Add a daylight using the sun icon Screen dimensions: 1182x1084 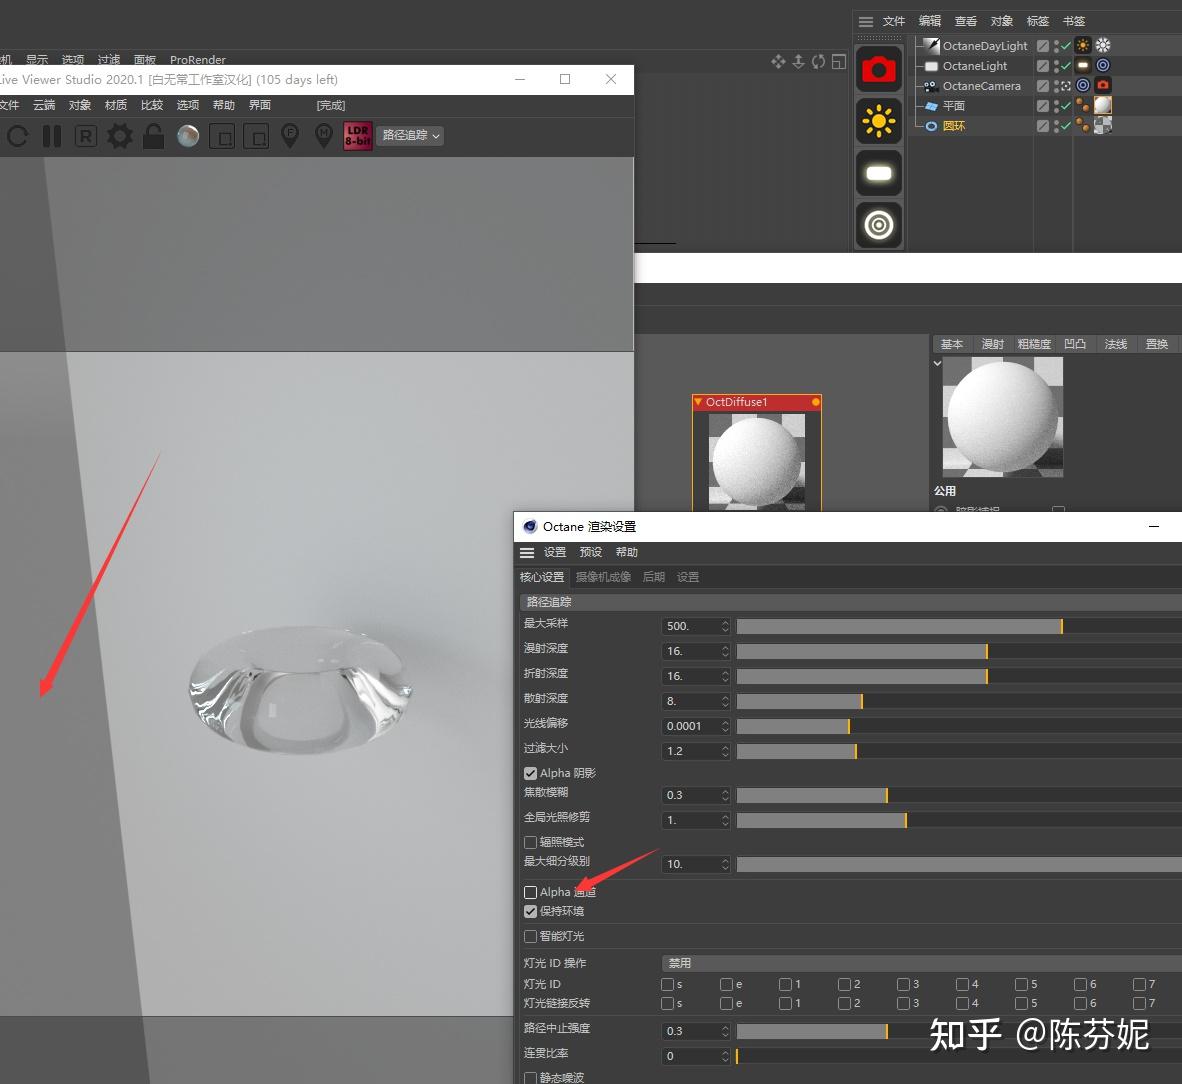pyautogui.click(x=878, y=121)
